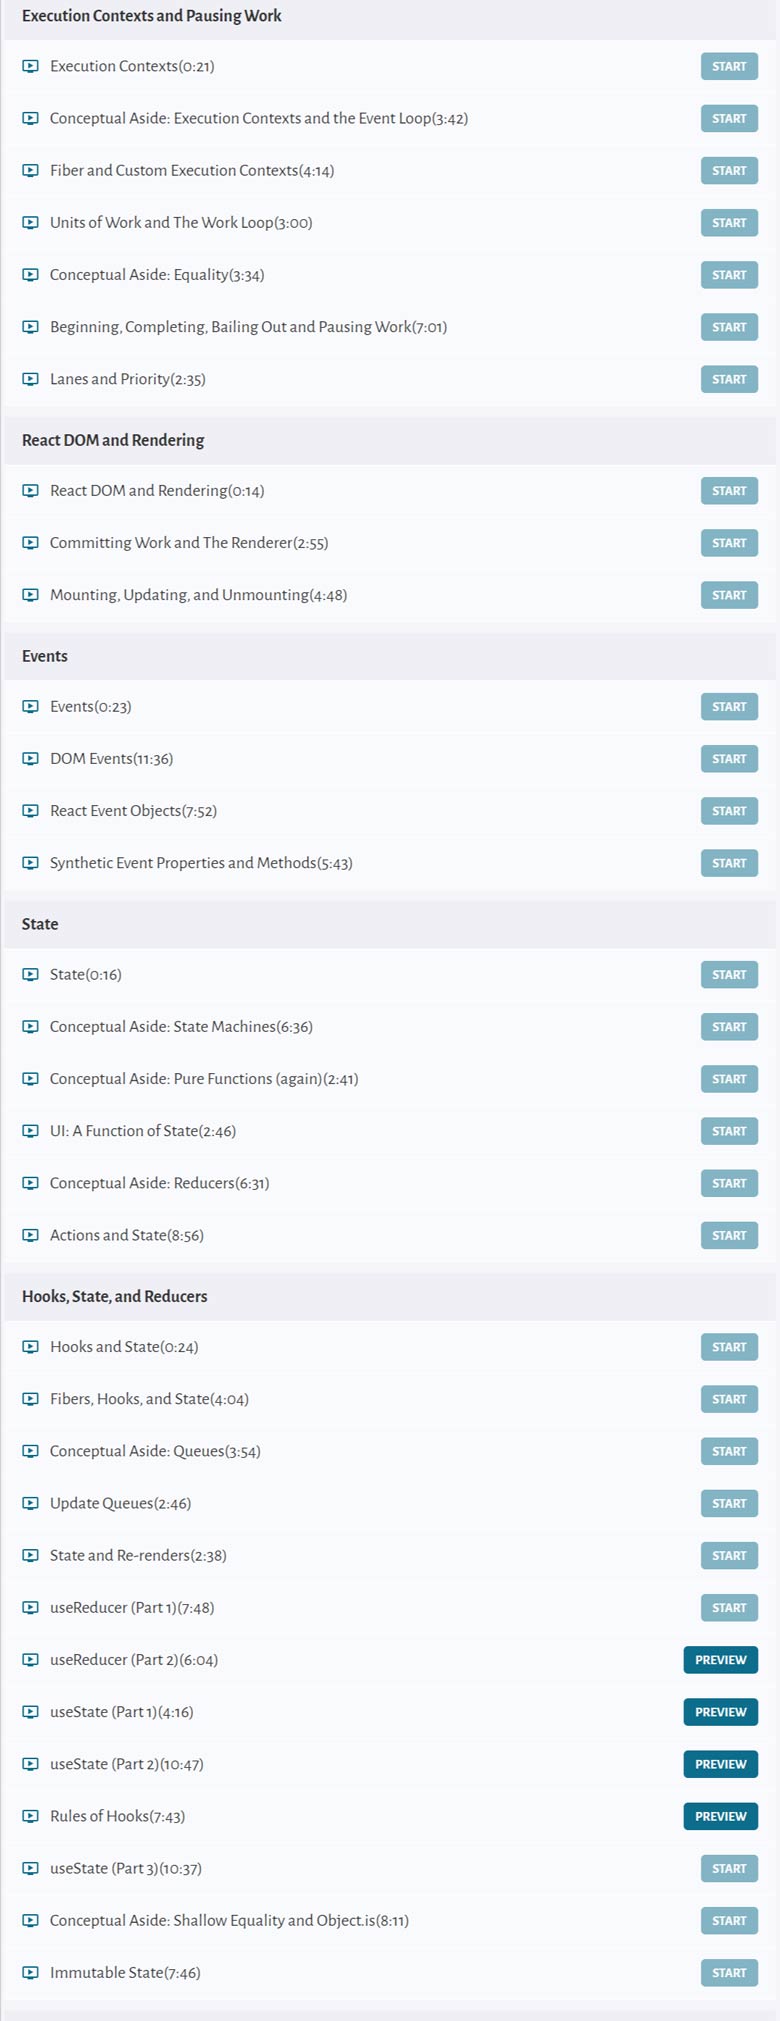Open React Event Objects(7:52) lesson title
Screen dimensions: 780x2021
pyautogui.click(x=133, y=811)
